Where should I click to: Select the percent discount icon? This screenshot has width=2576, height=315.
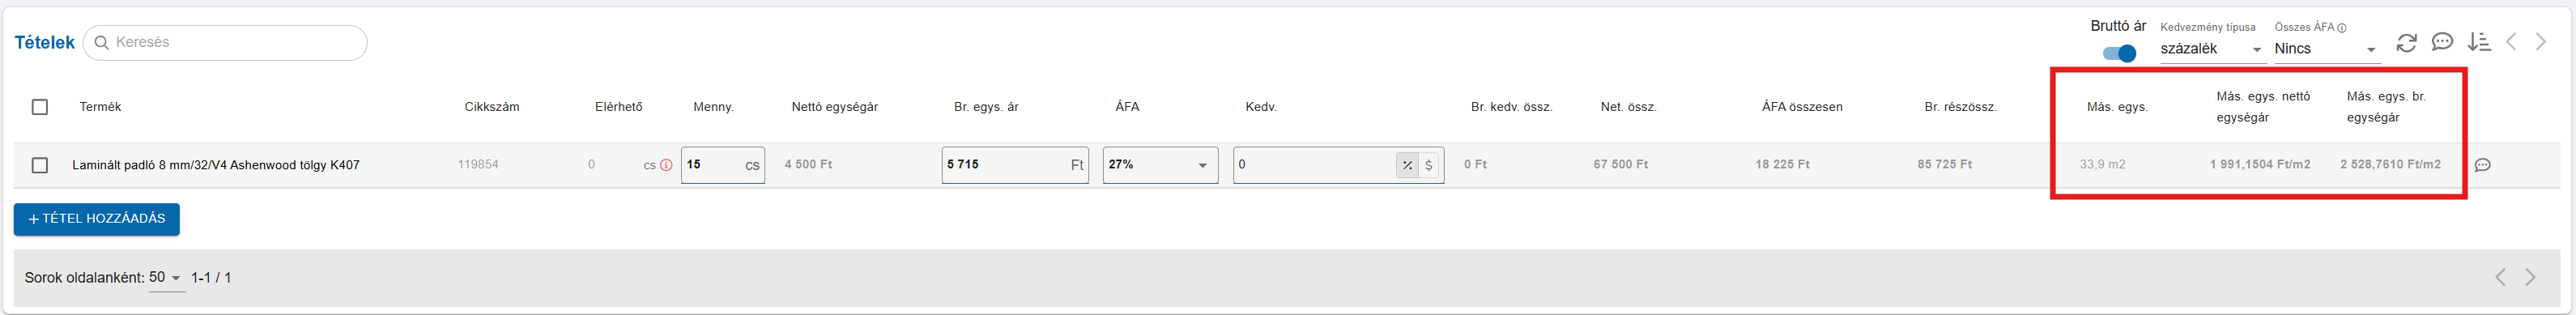1407,165
